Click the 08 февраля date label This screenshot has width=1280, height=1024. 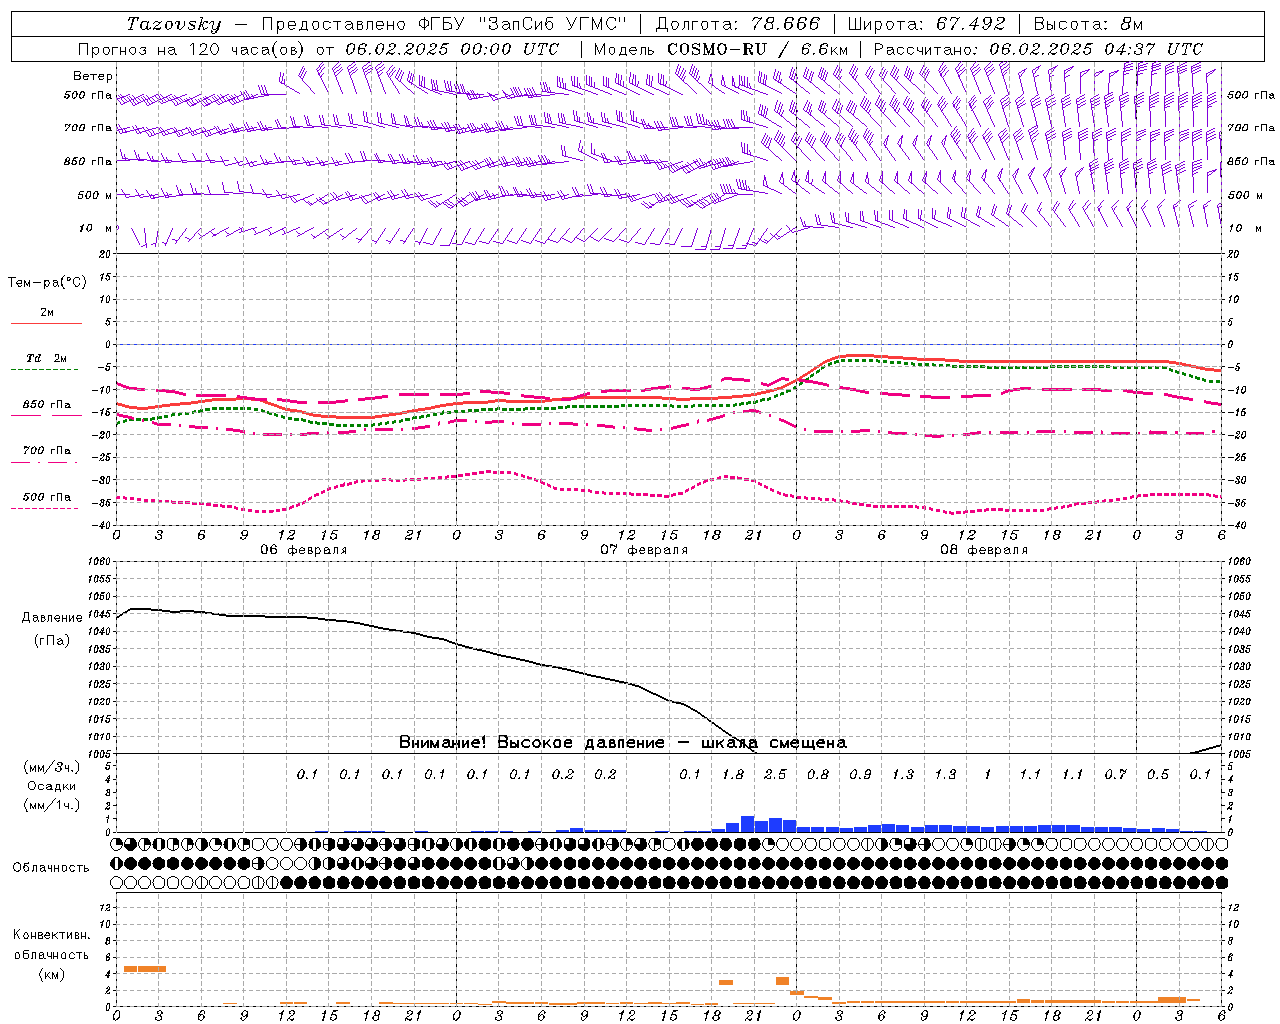[x=984, y=550]
